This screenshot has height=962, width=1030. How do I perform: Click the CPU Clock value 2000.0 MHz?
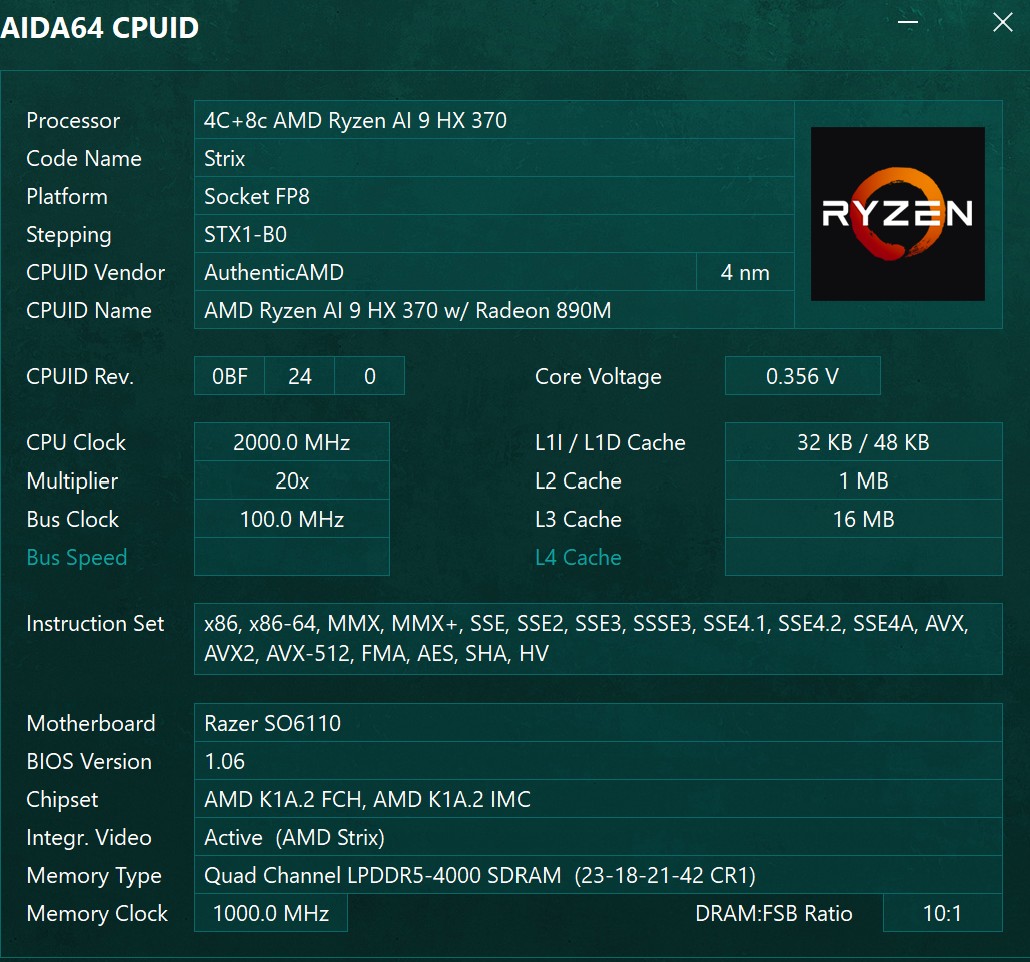click(292, 442)
